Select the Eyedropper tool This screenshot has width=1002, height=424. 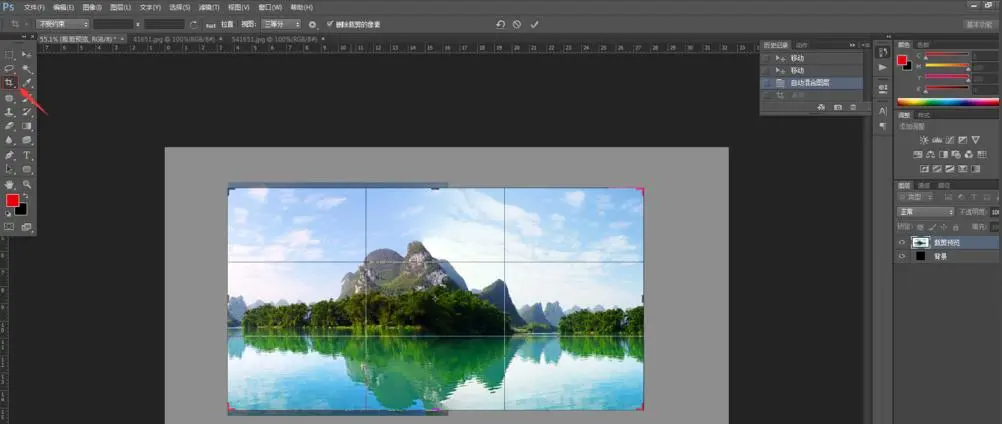(27, 83)
